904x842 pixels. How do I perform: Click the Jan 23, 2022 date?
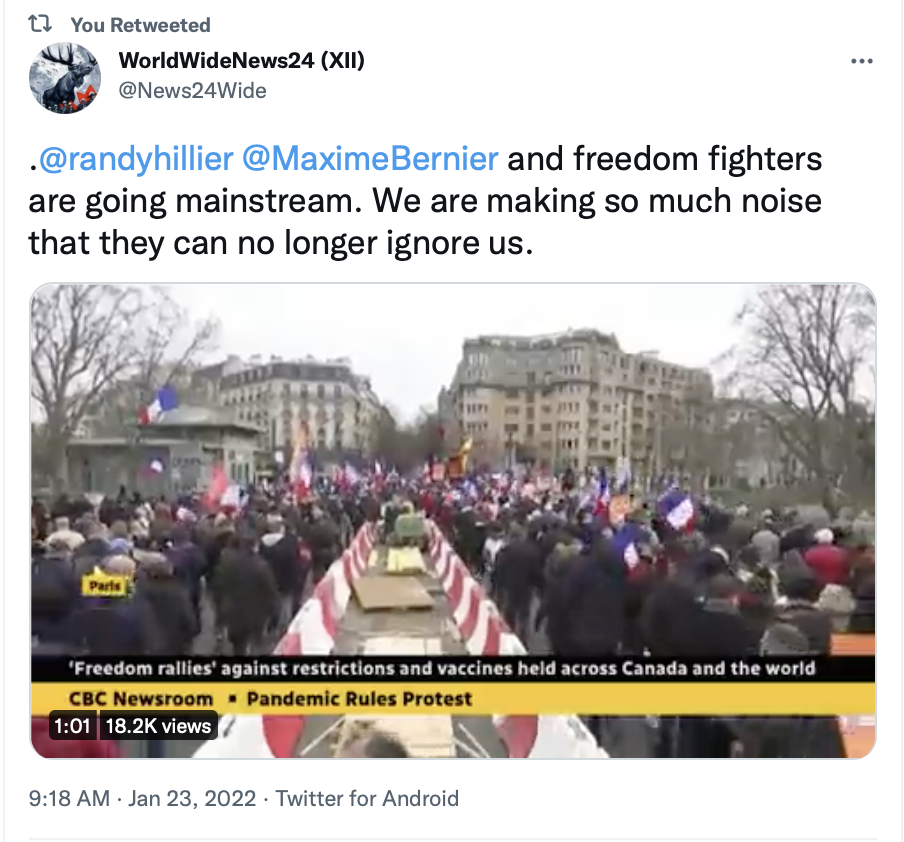click(x=192, y=799)
